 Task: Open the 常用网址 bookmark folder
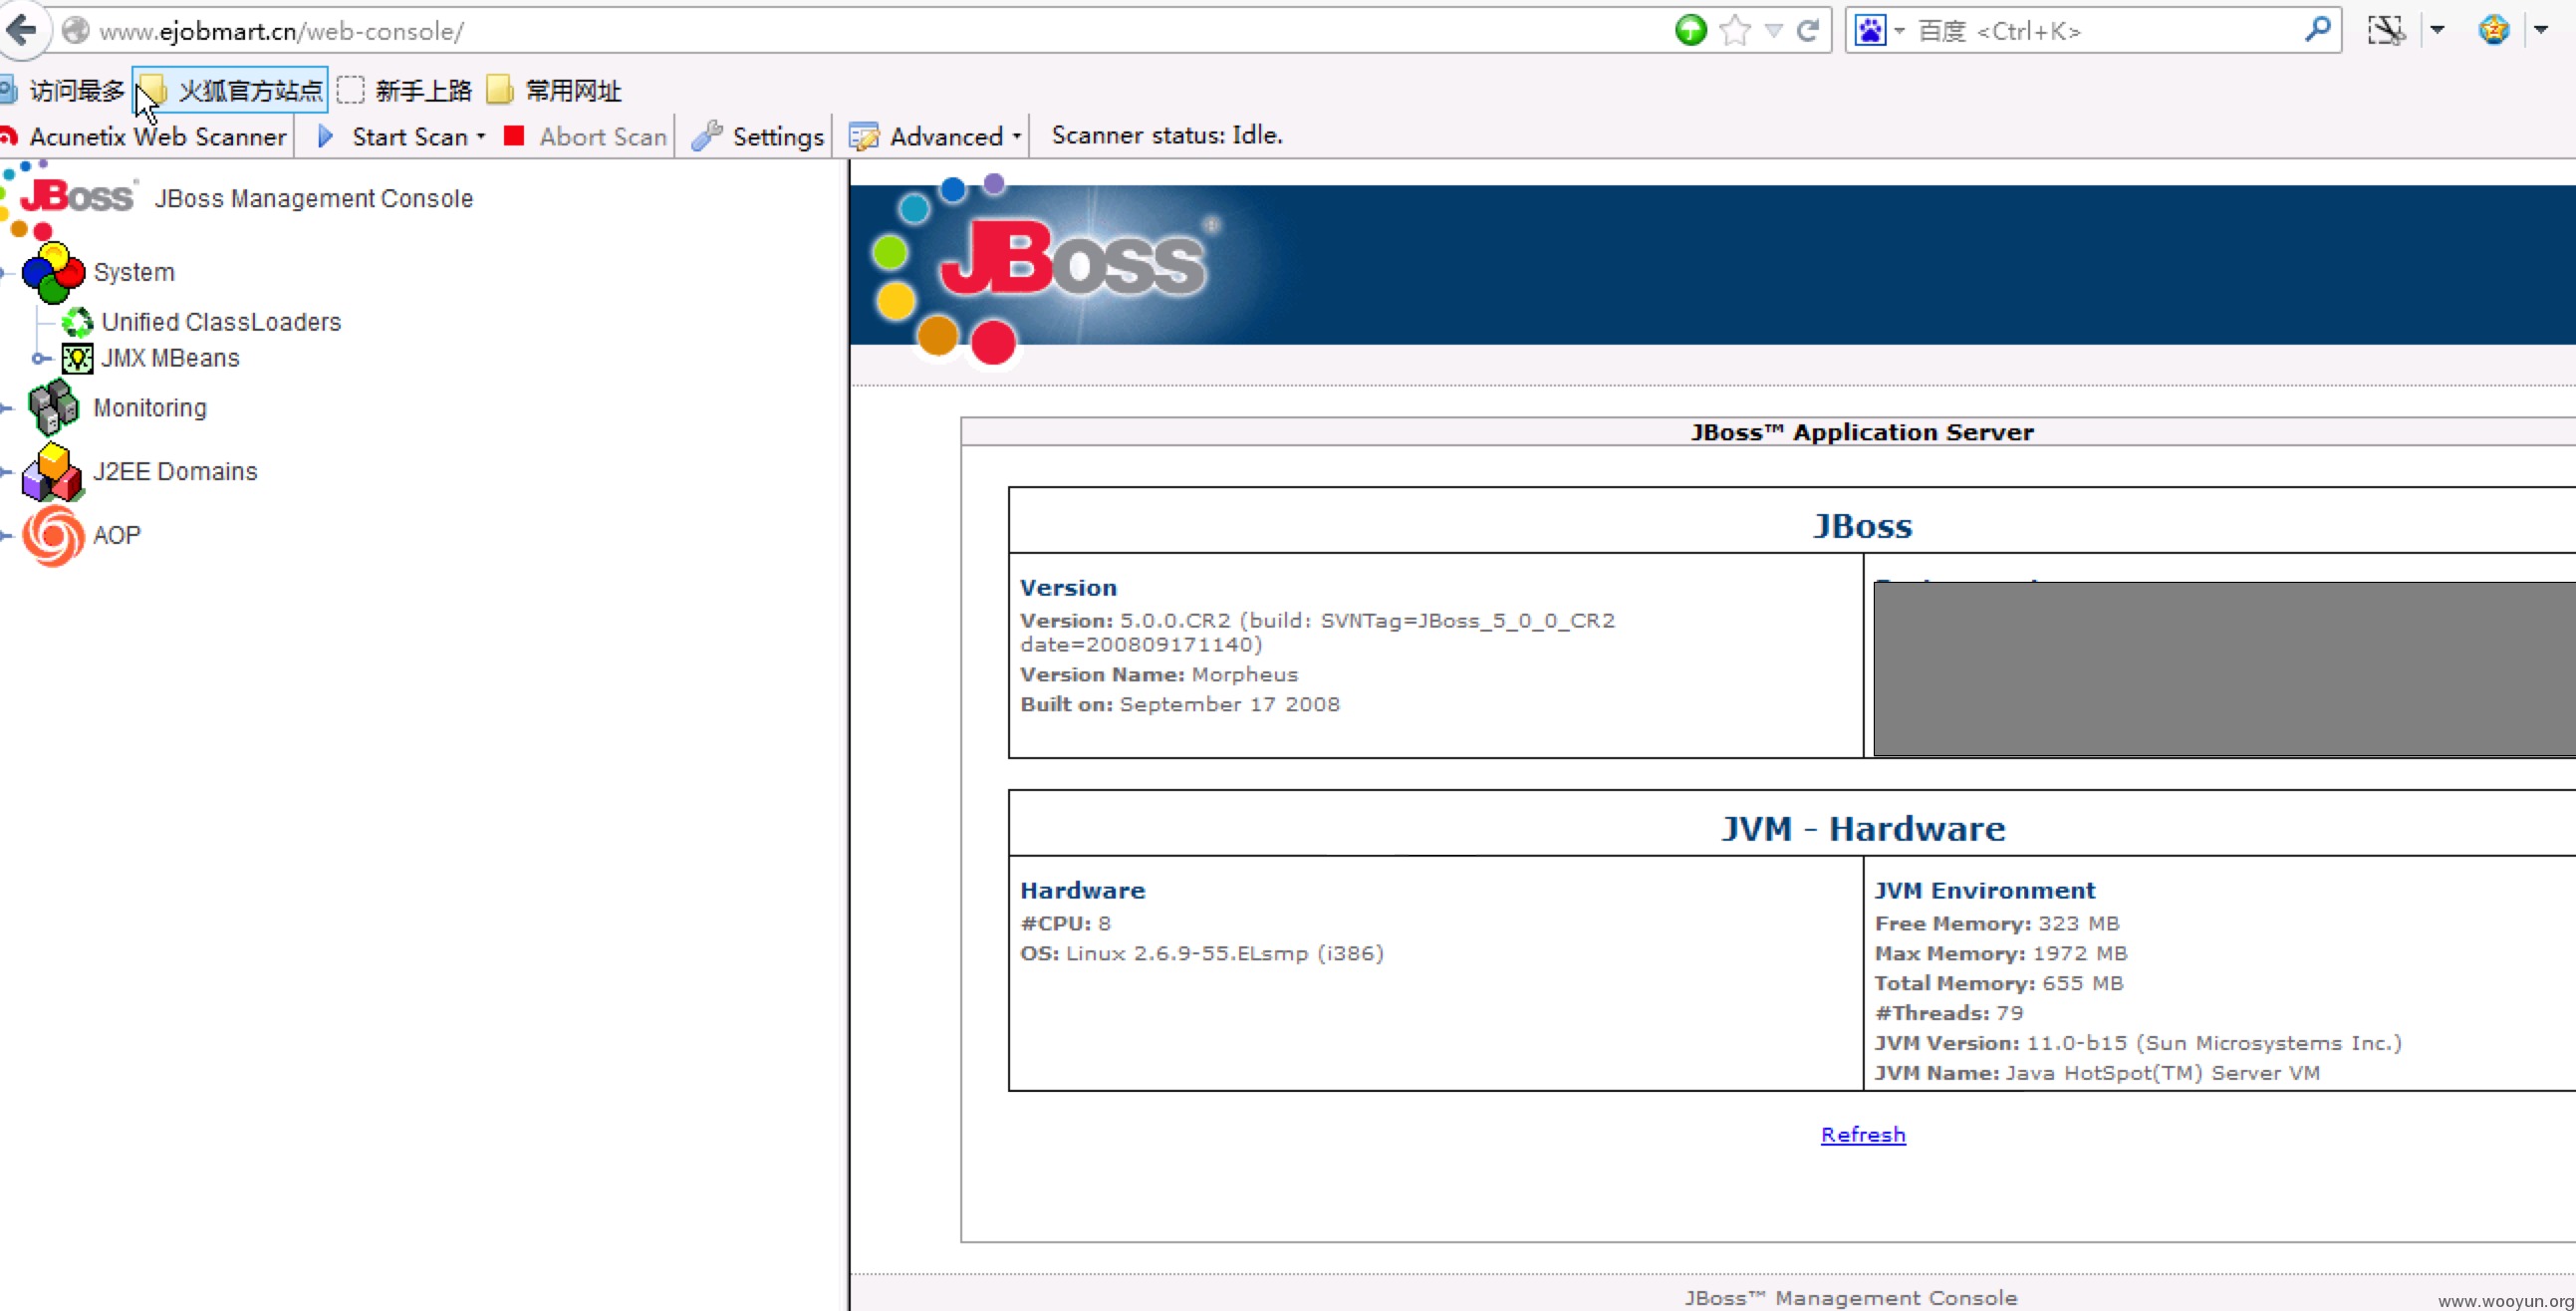[555, 91]
